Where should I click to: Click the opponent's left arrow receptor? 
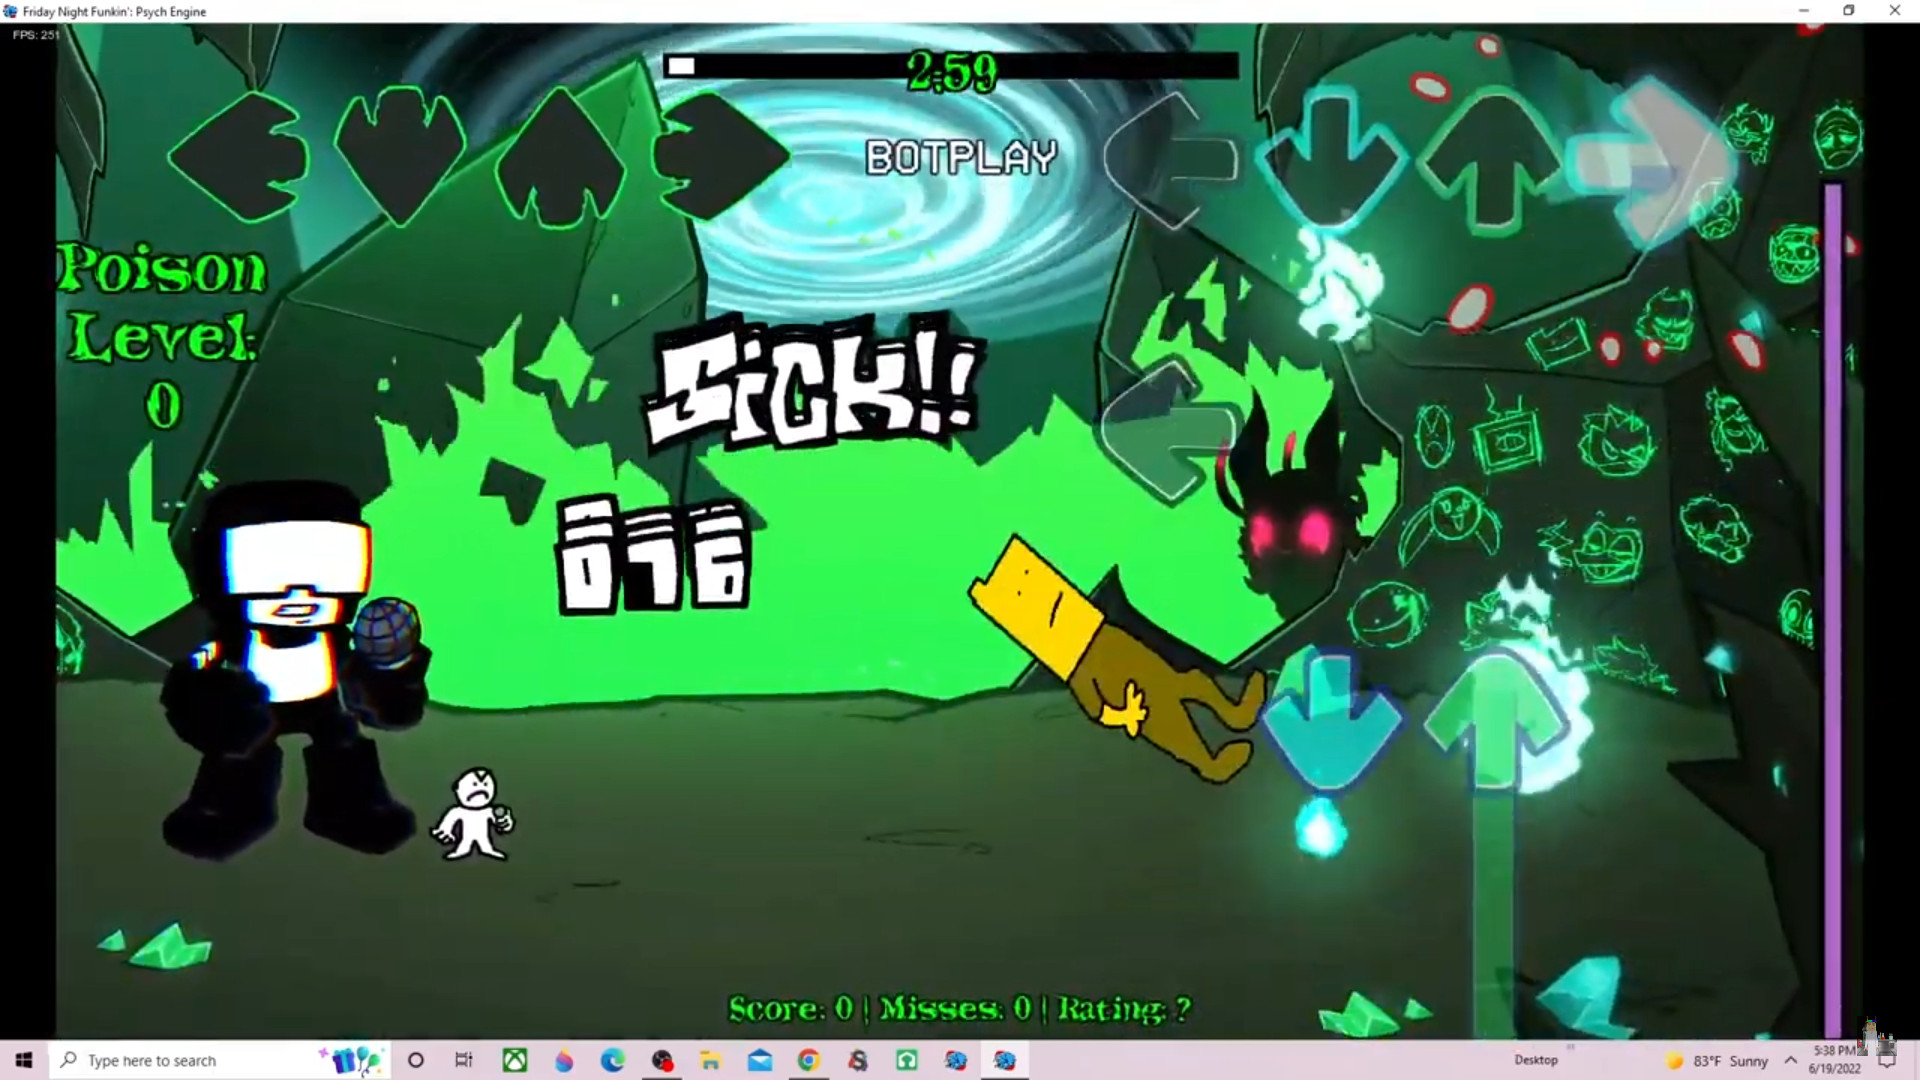tap(237, 157)
